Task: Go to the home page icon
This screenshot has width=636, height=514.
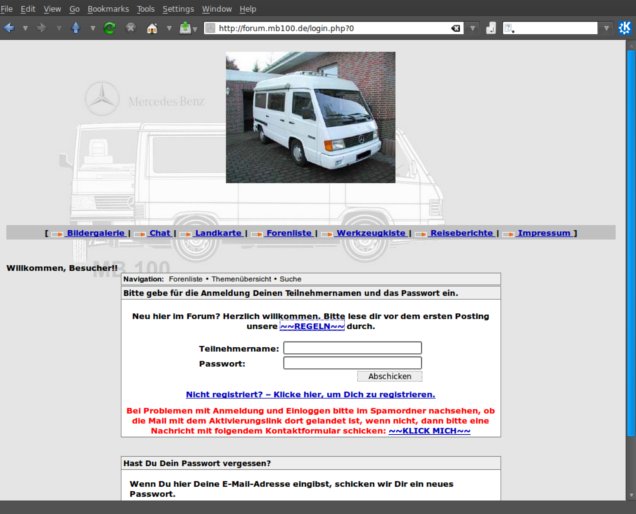Action: 152,28
